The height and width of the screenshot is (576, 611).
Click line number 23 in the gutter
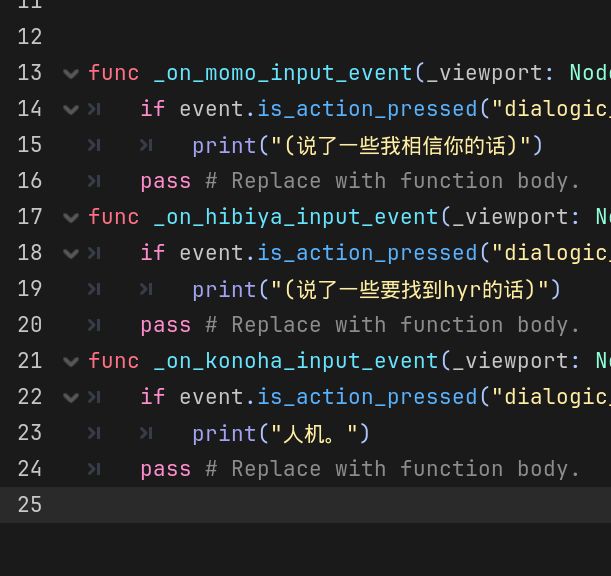pos(30,433)
